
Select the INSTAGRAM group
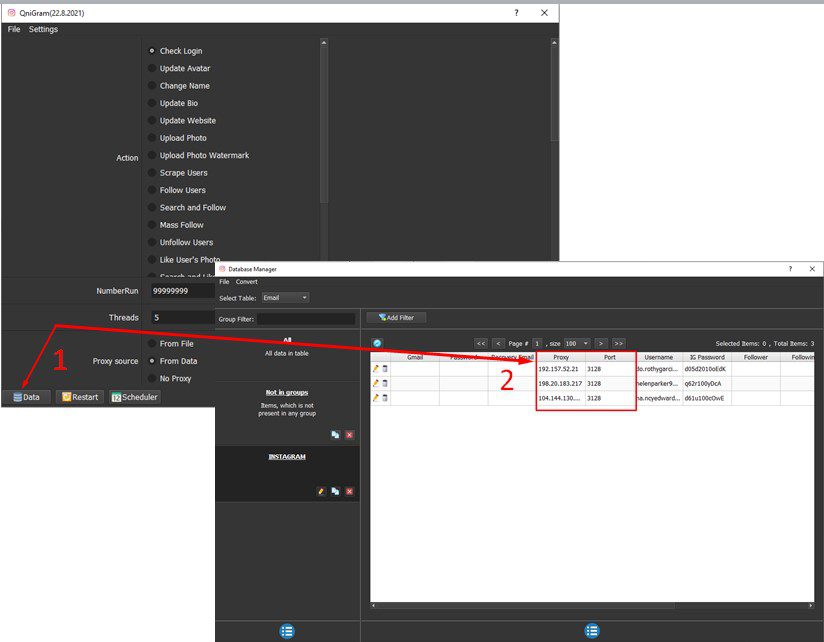point(287,474)
